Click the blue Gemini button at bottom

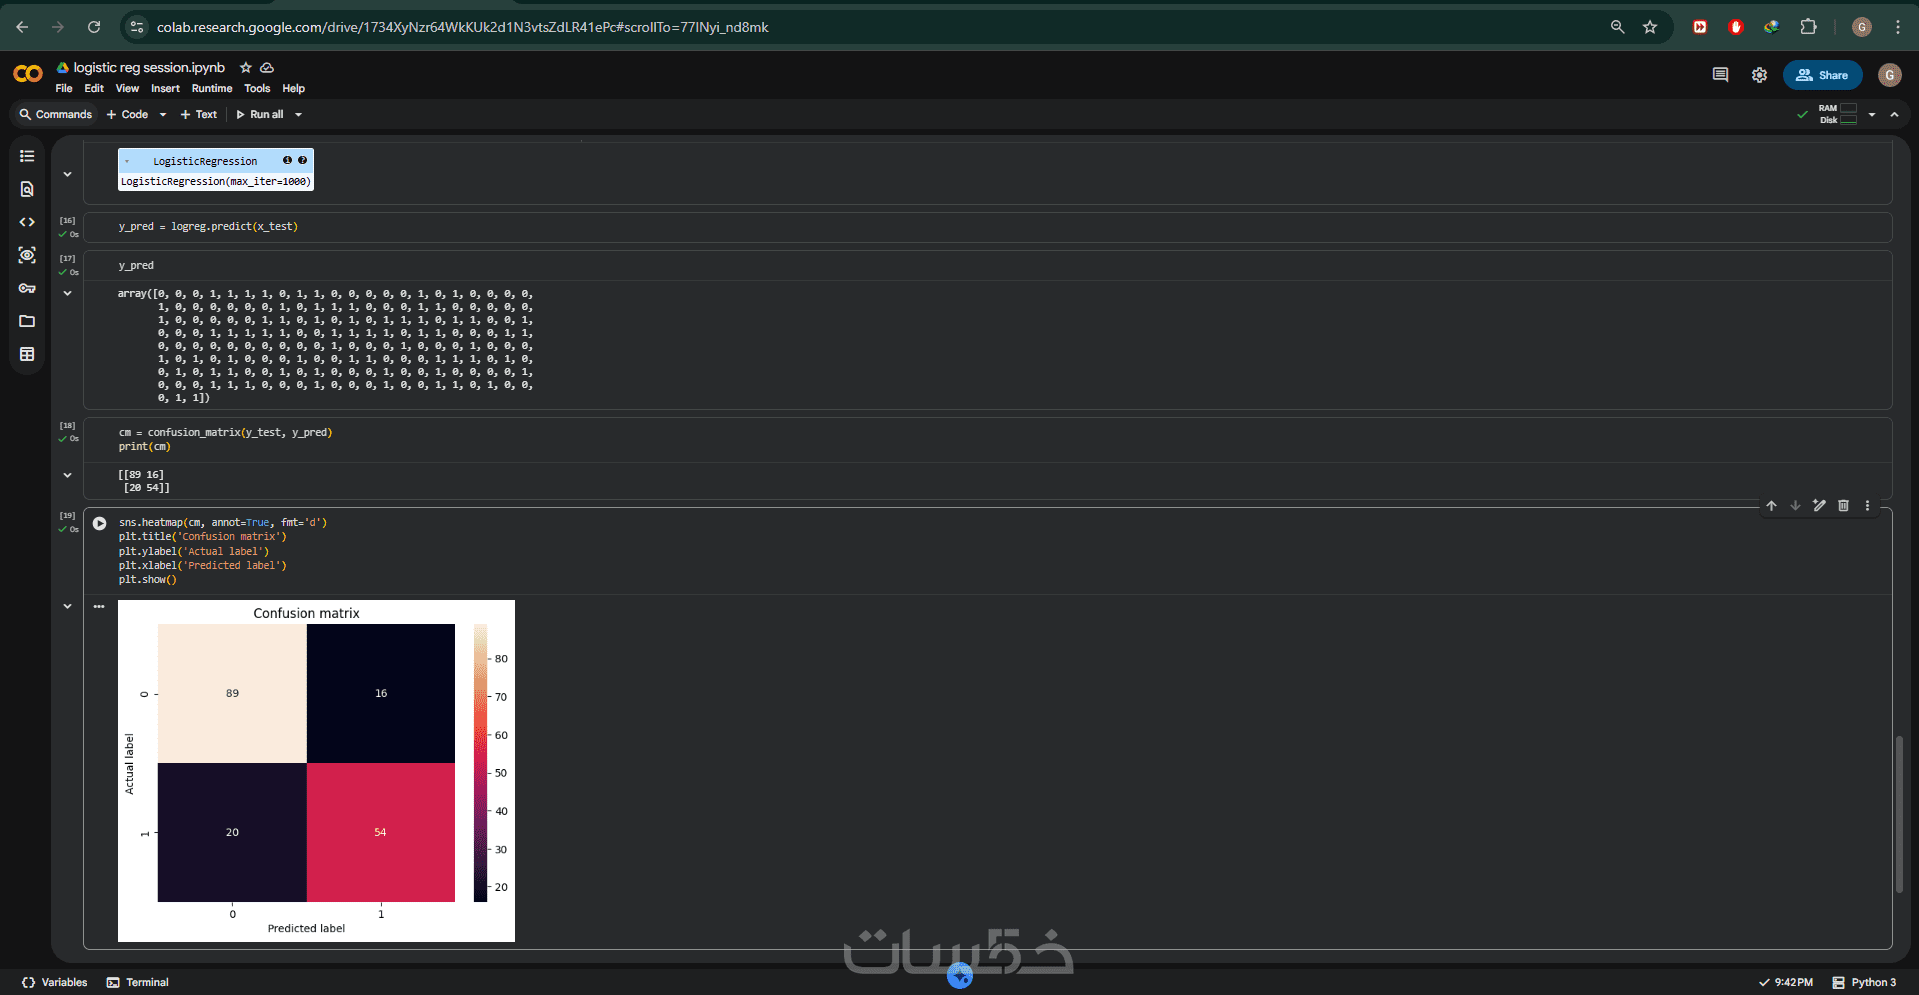point(960,975)
